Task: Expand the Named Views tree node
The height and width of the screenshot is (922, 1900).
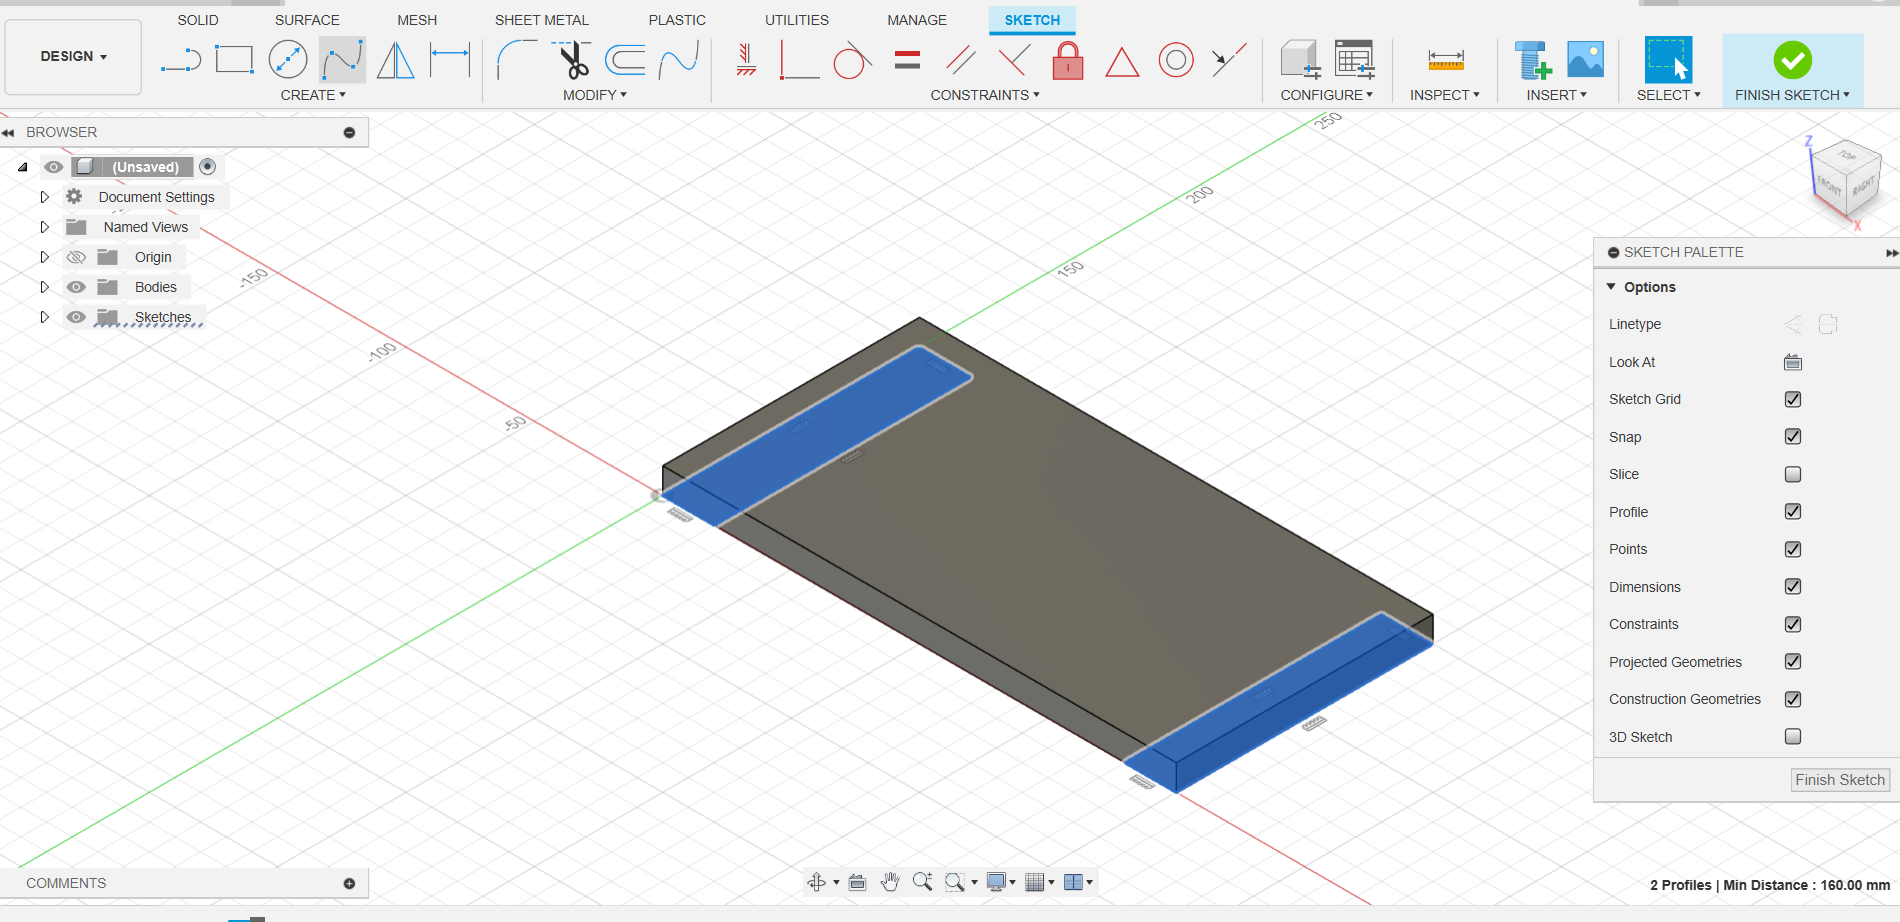Action: click(44, 227)
